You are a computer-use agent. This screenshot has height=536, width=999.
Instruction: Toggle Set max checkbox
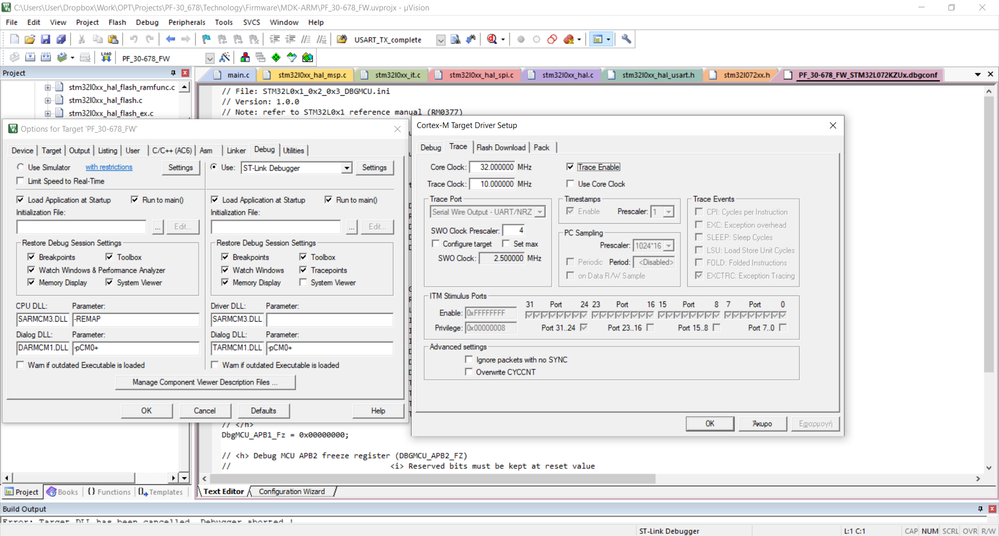tap(506, 243)
